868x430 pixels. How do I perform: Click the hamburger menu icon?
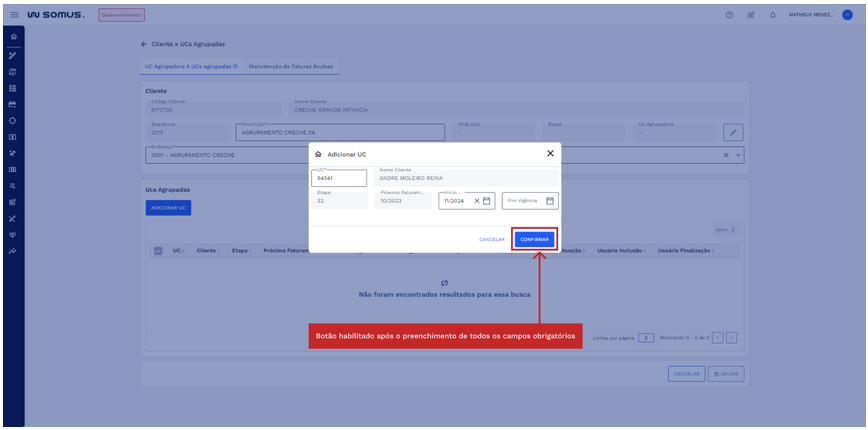(x=13, y=15)
